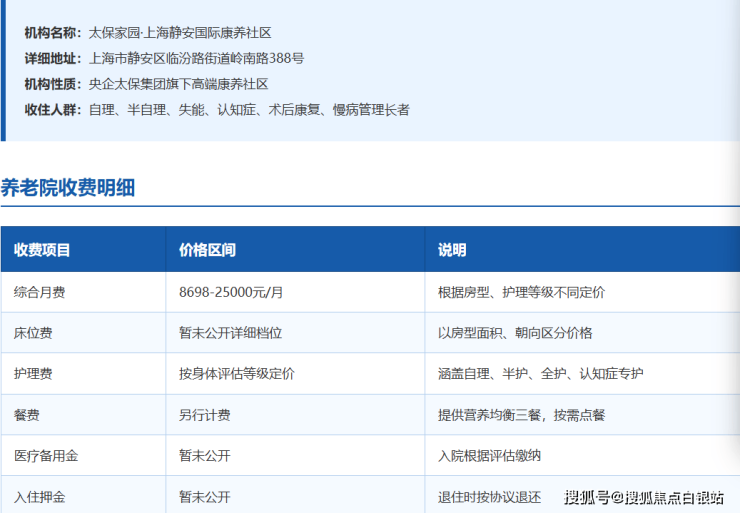Select the 医疗备用金 row label
The image size is (740, 513).
pos(46,455)
